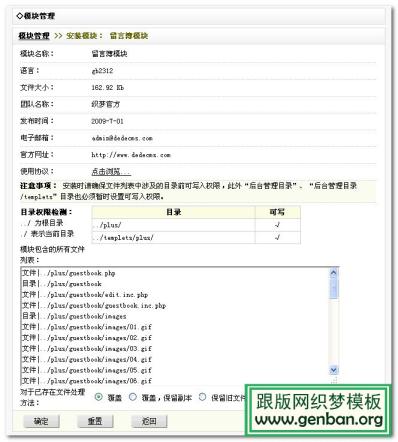Click the module name value 留言簿模块
This screenshot has height=442, width=398.
click(x=109, y=54)
